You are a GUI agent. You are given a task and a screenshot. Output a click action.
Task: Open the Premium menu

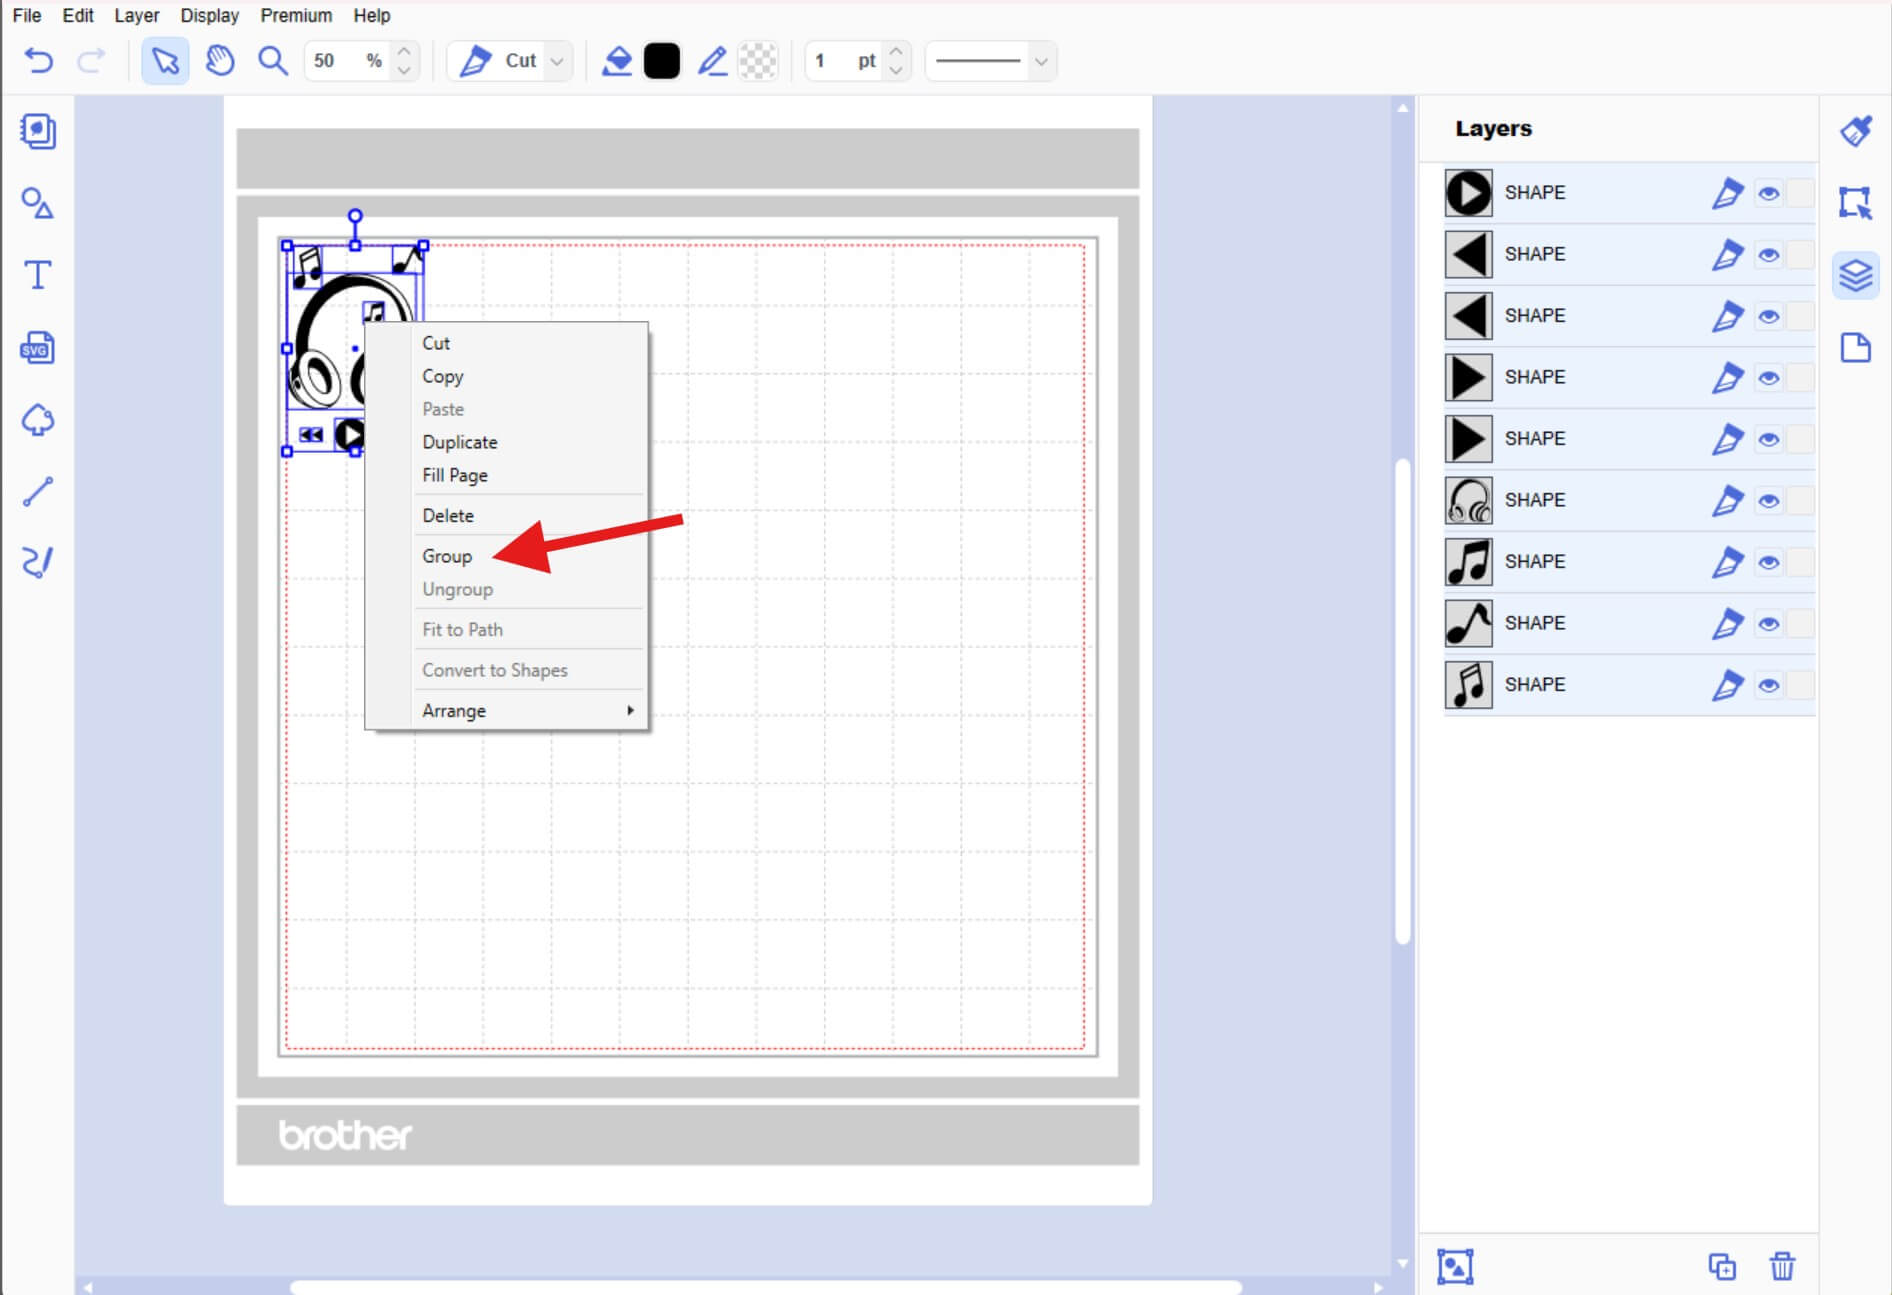(x=296, y=15)
